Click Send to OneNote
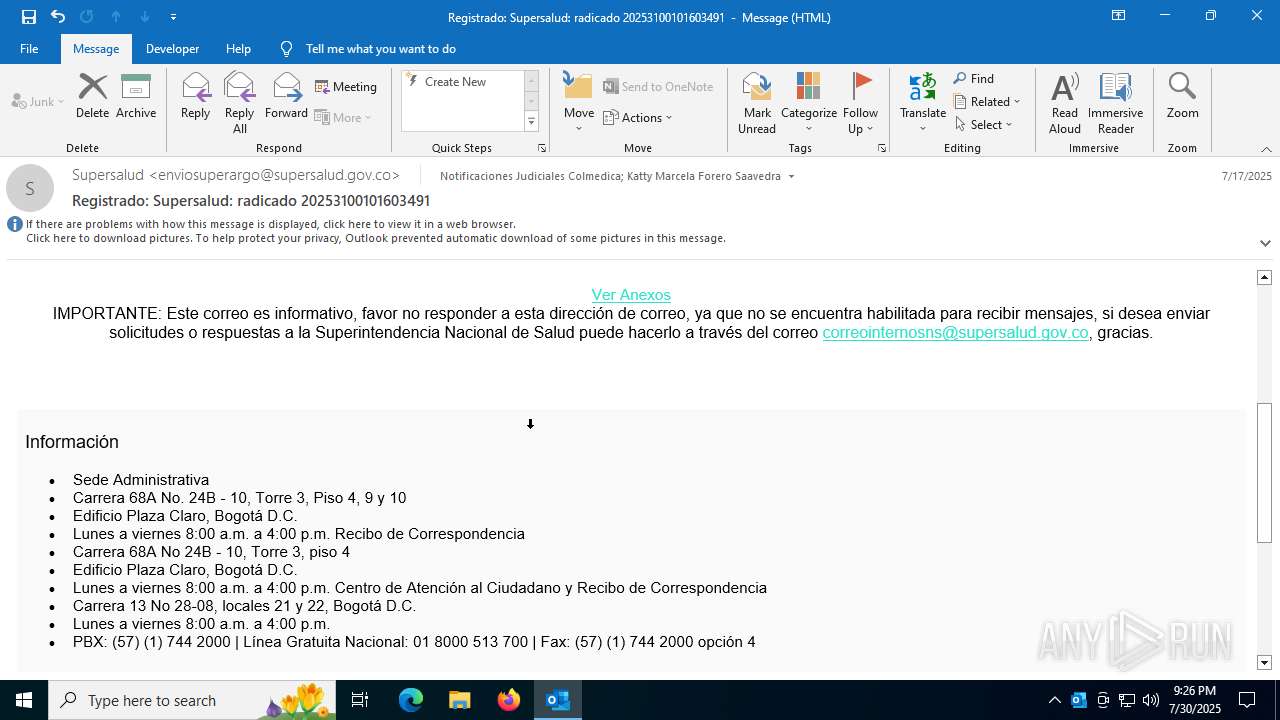1280x720 pixels. tap(658, 87)
